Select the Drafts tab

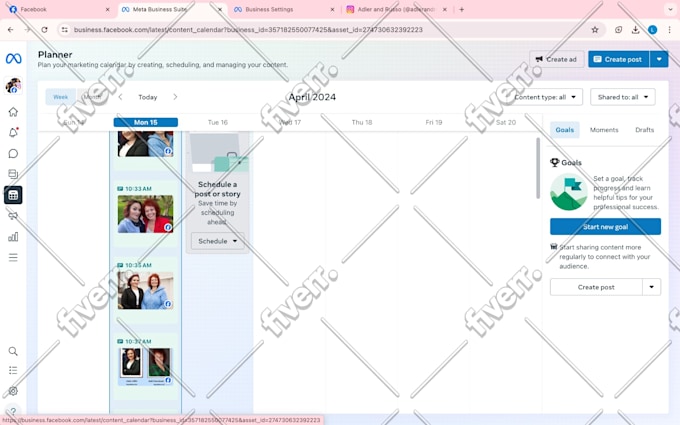[x=644, y=130]
